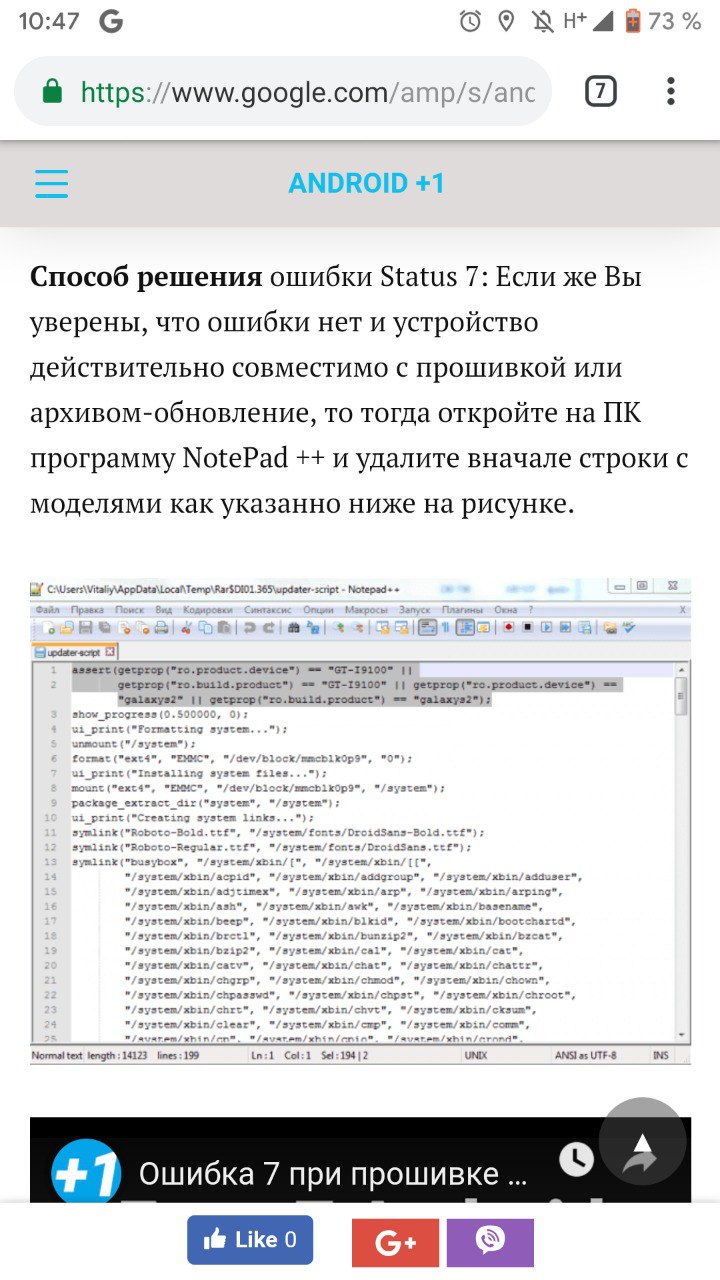Open the Notepad++ updater-script screenshot image

(360, 821)
